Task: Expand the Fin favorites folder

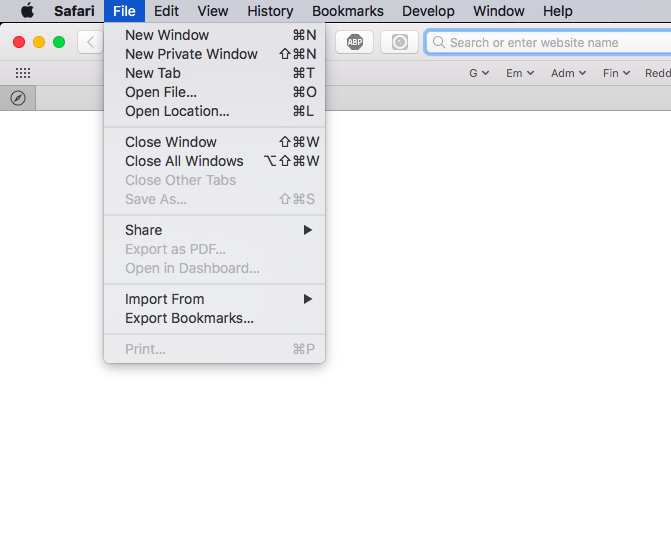Action: pos(616,73)
